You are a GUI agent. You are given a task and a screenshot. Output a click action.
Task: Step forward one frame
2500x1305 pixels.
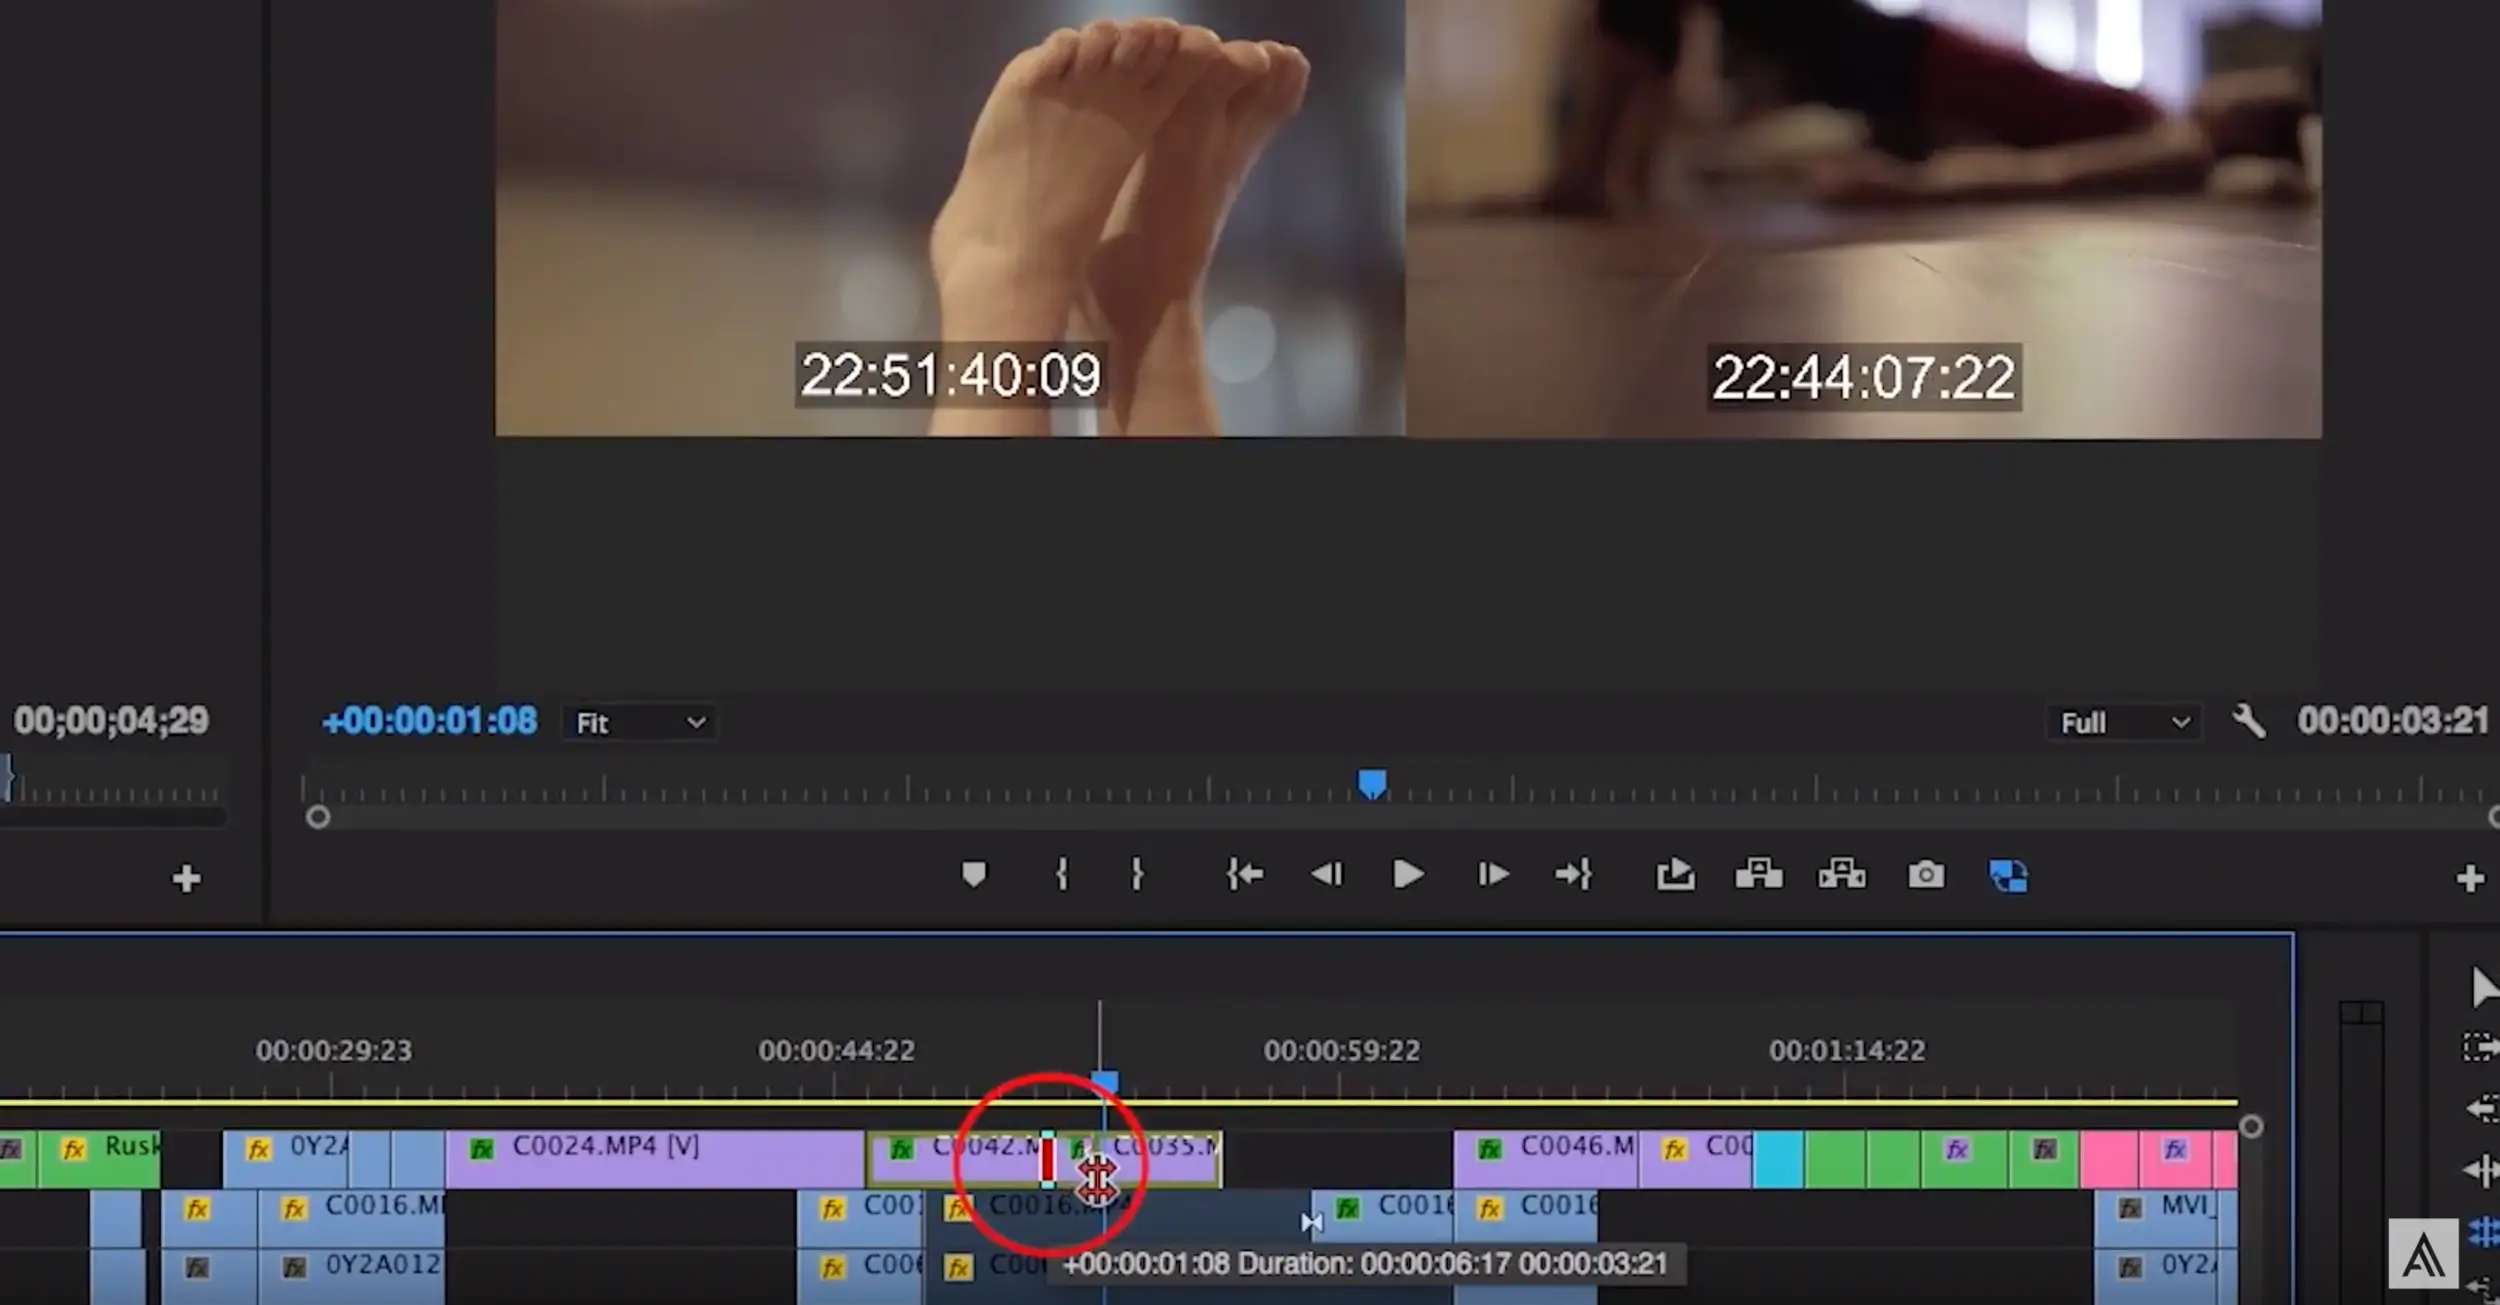(1492, 875)
